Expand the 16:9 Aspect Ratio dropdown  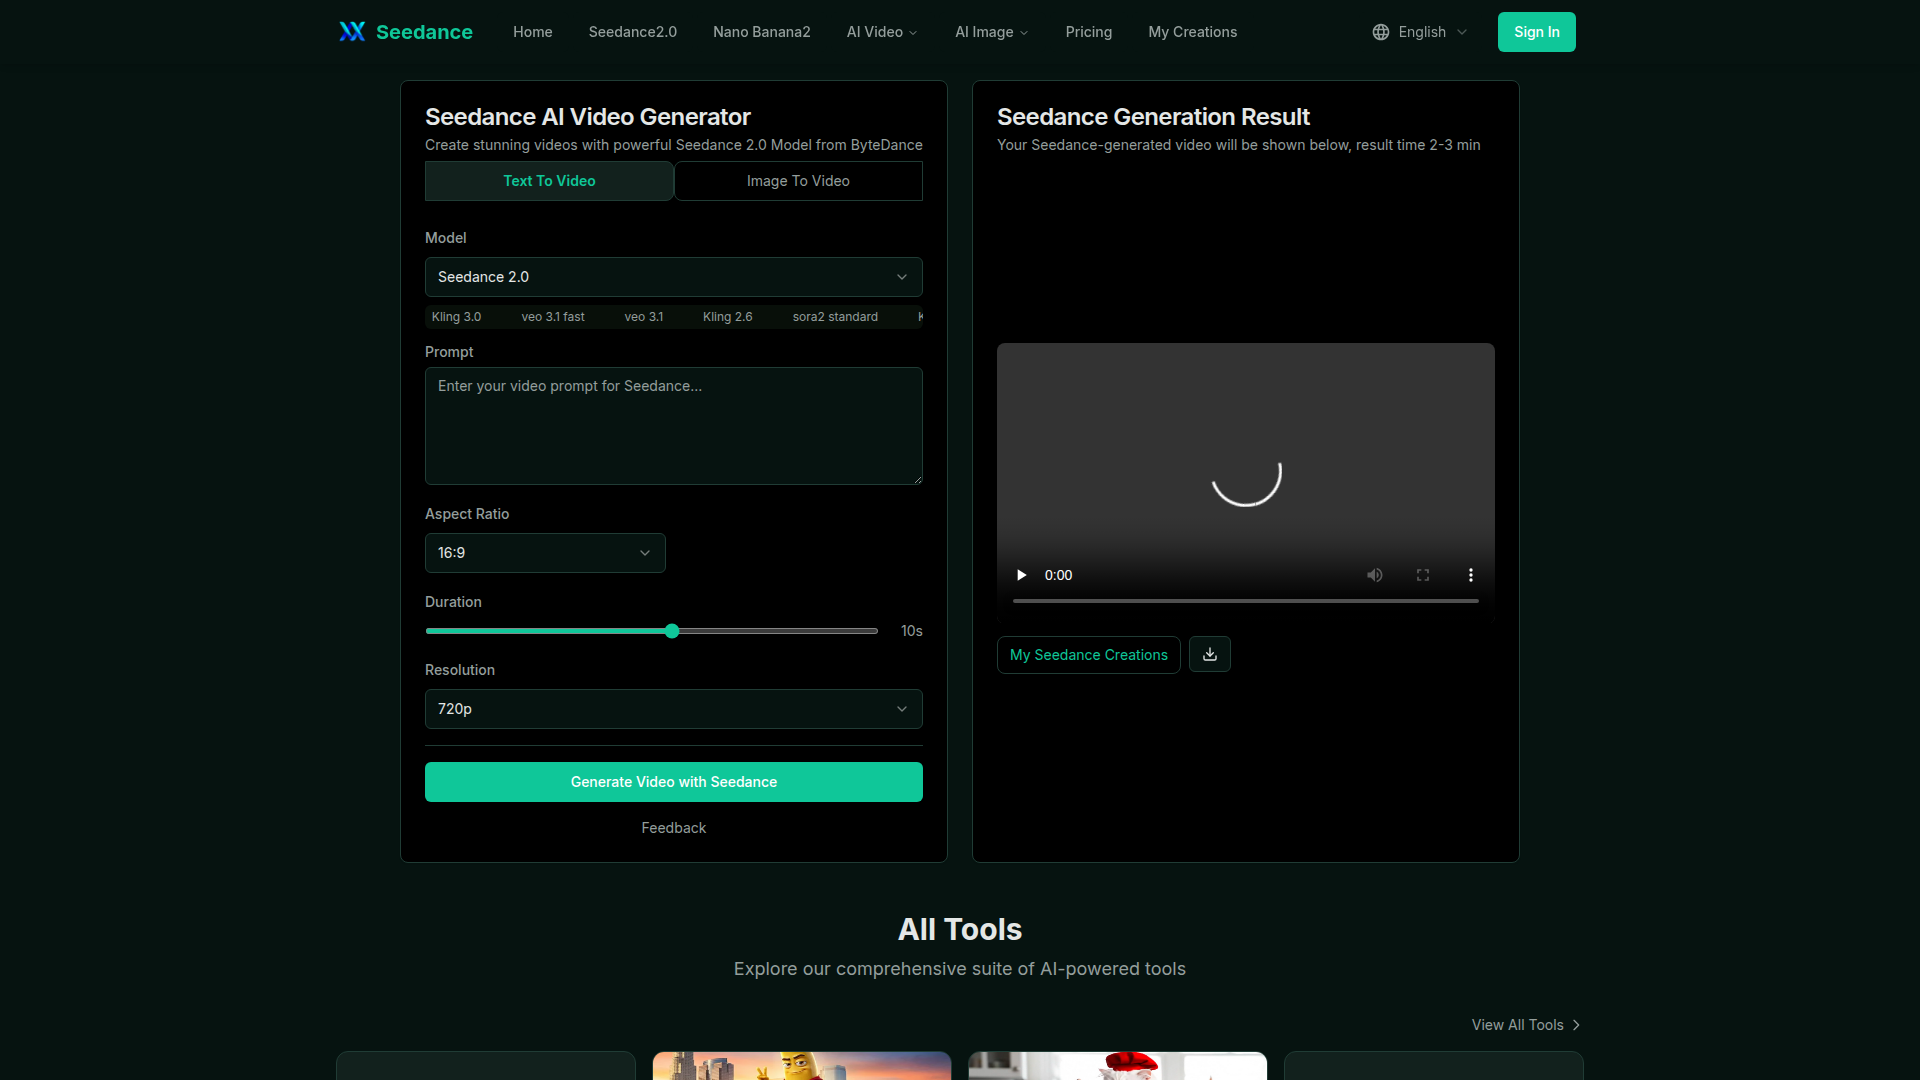tap(545, 553)
